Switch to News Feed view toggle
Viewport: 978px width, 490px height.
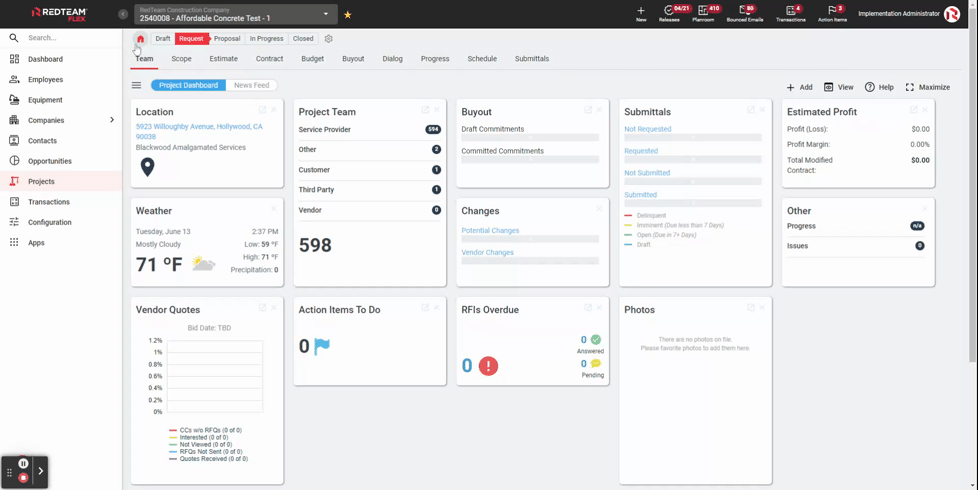coord(252,85)
